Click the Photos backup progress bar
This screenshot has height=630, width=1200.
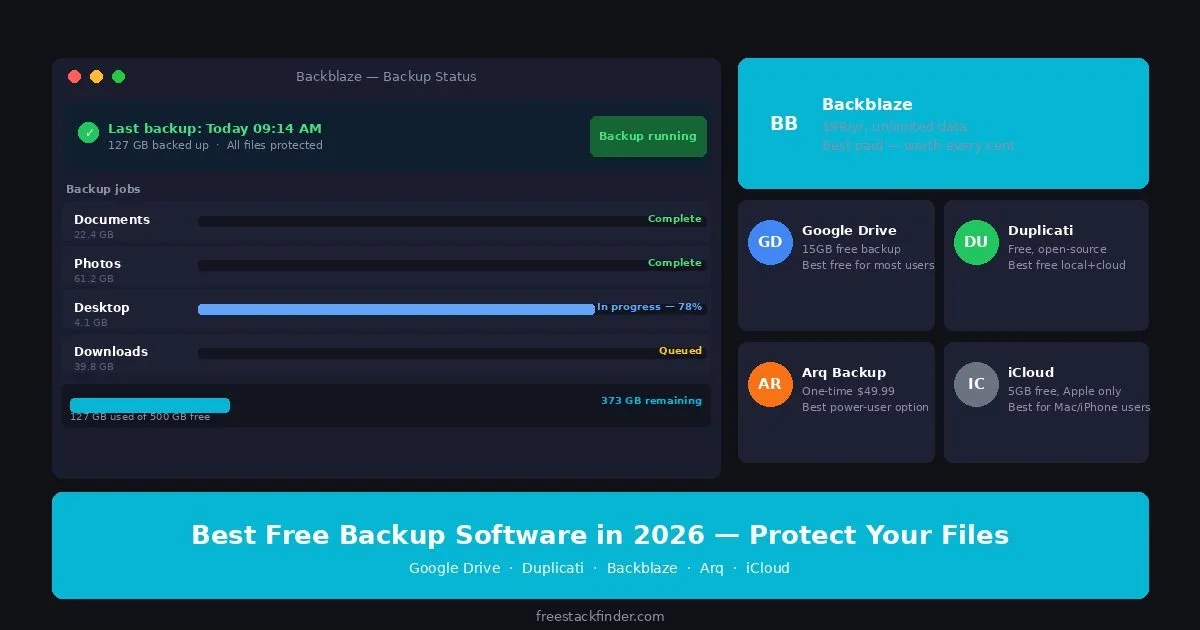tap(452, 265)
